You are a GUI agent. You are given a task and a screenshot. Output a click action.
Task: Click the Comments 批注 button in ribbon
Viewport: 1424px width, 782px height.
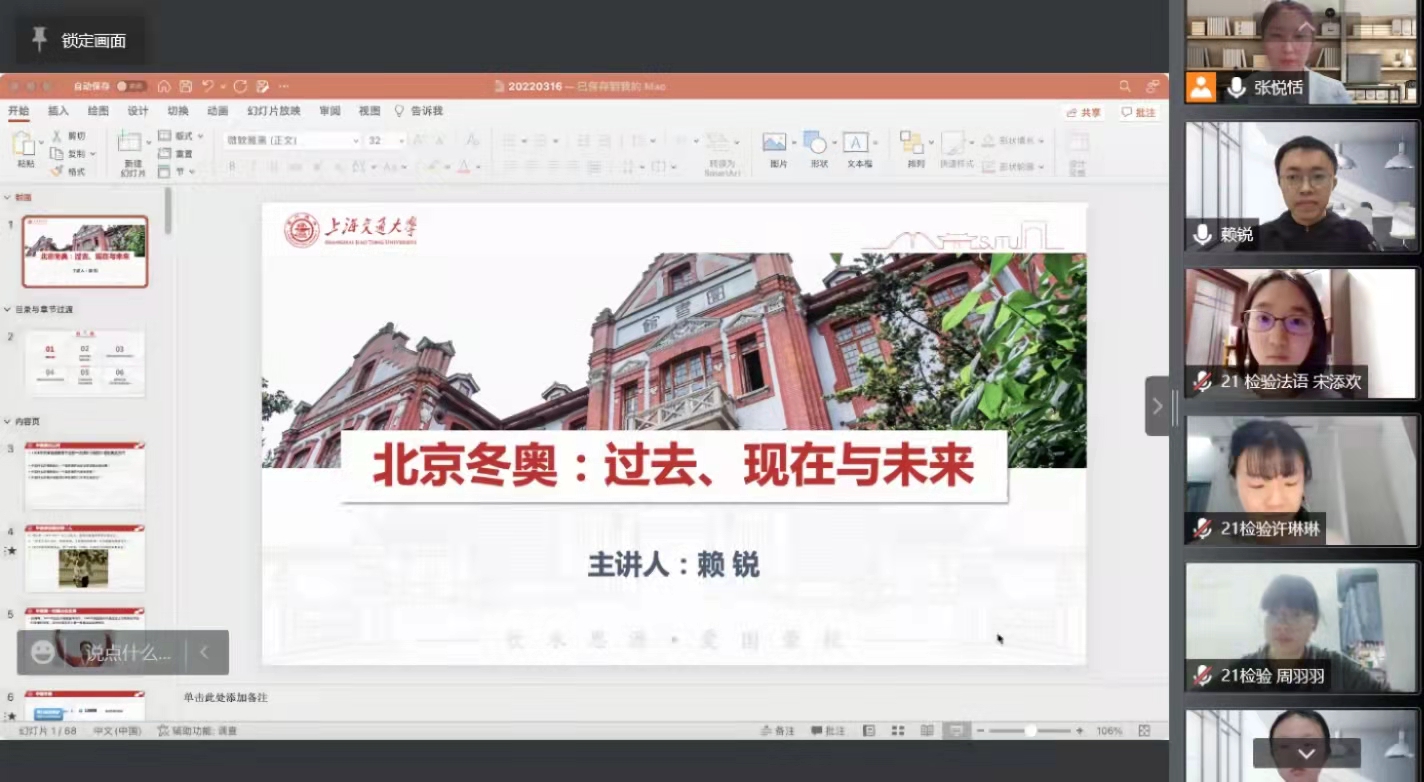tap(1139, 113)
